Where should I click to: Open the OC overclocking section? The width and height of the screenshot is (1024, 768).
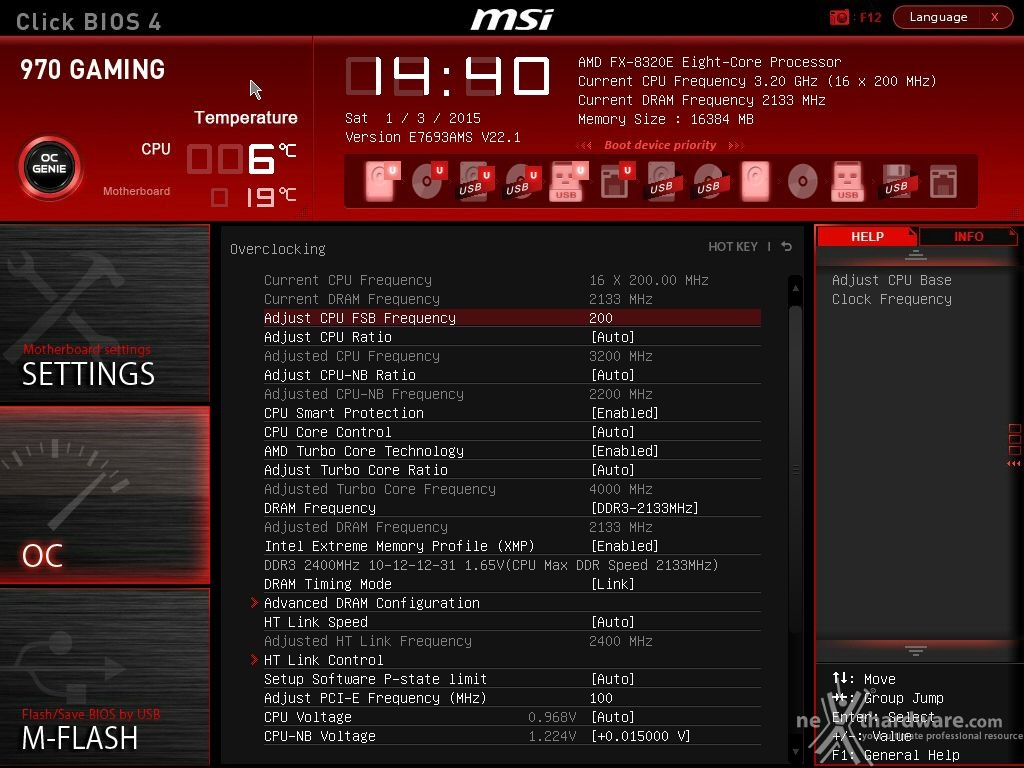tap(104, 495)
